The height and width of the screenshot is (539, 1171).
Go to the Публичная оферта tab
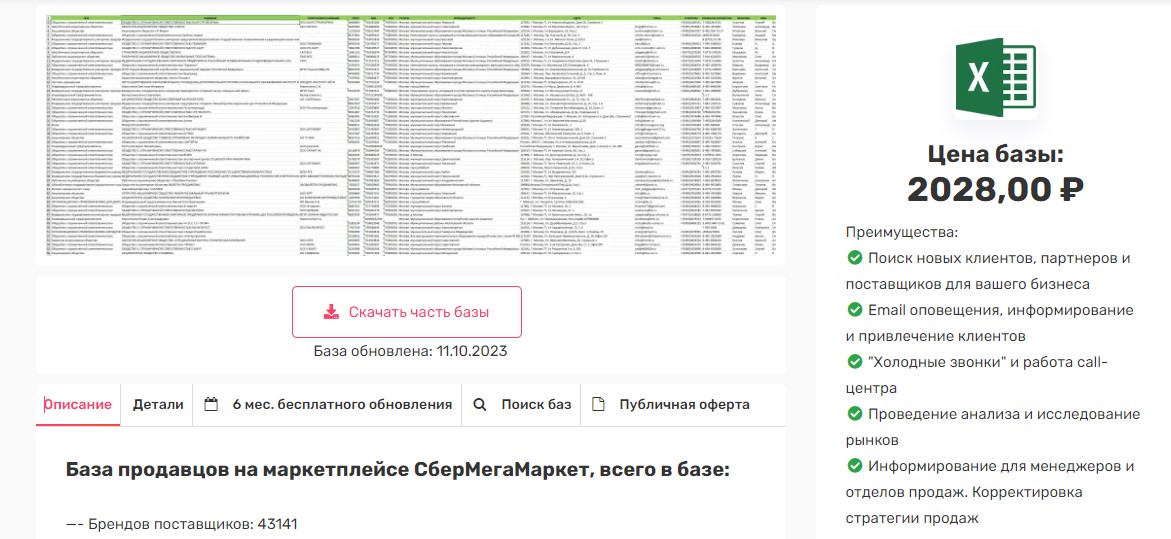coord(684,405)
